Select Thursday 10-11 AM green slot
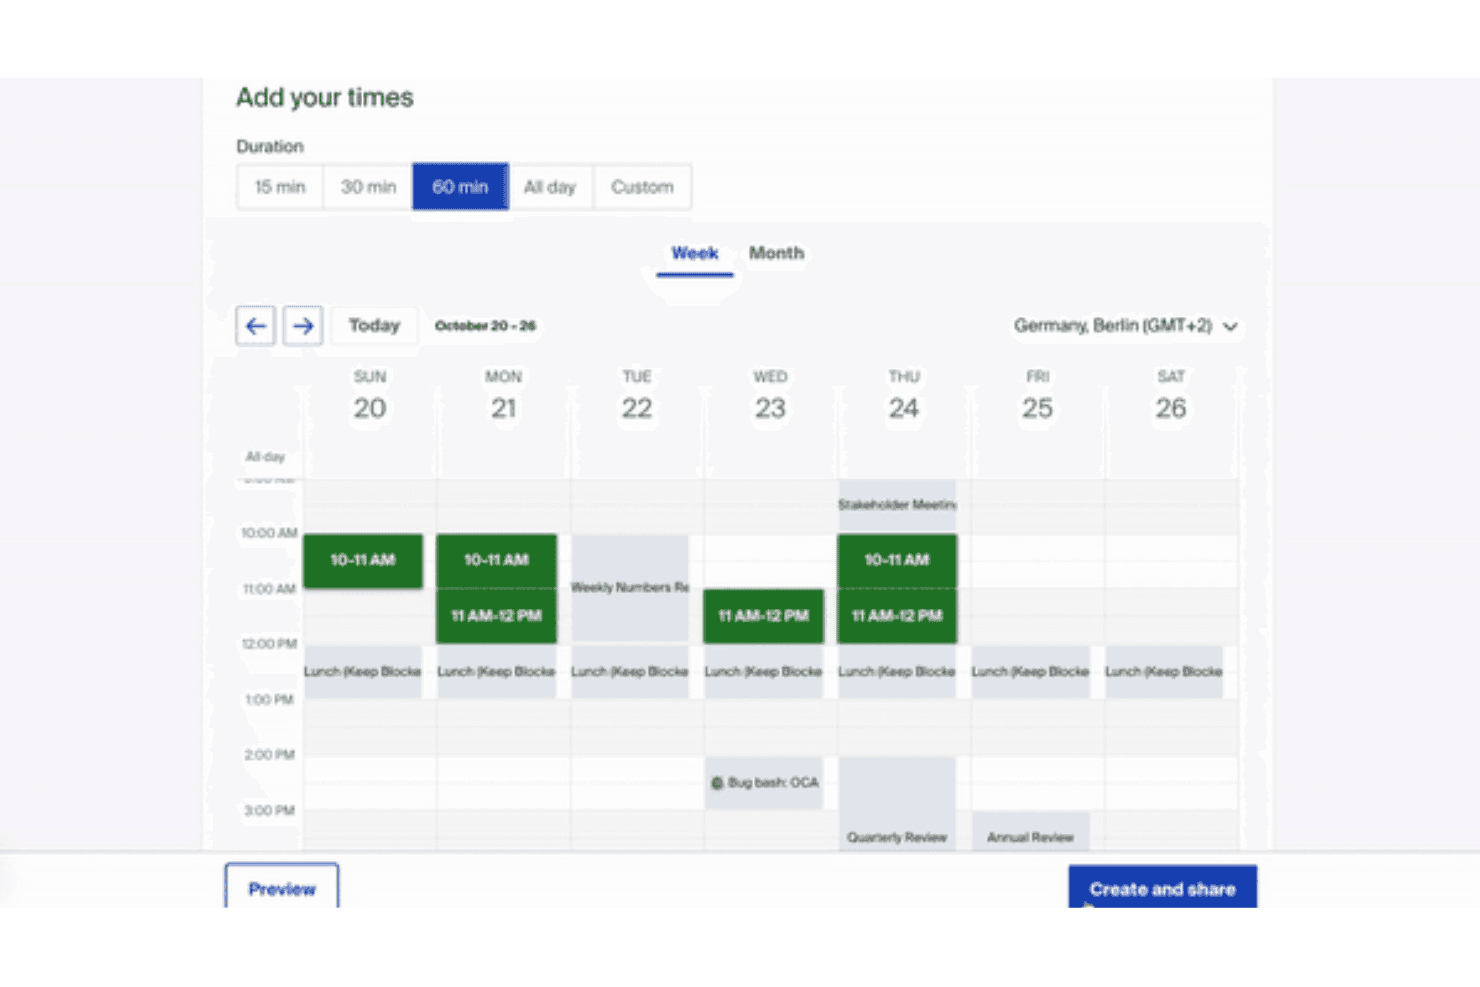The width and height of the screenshot is (1480, 987). 897,561
